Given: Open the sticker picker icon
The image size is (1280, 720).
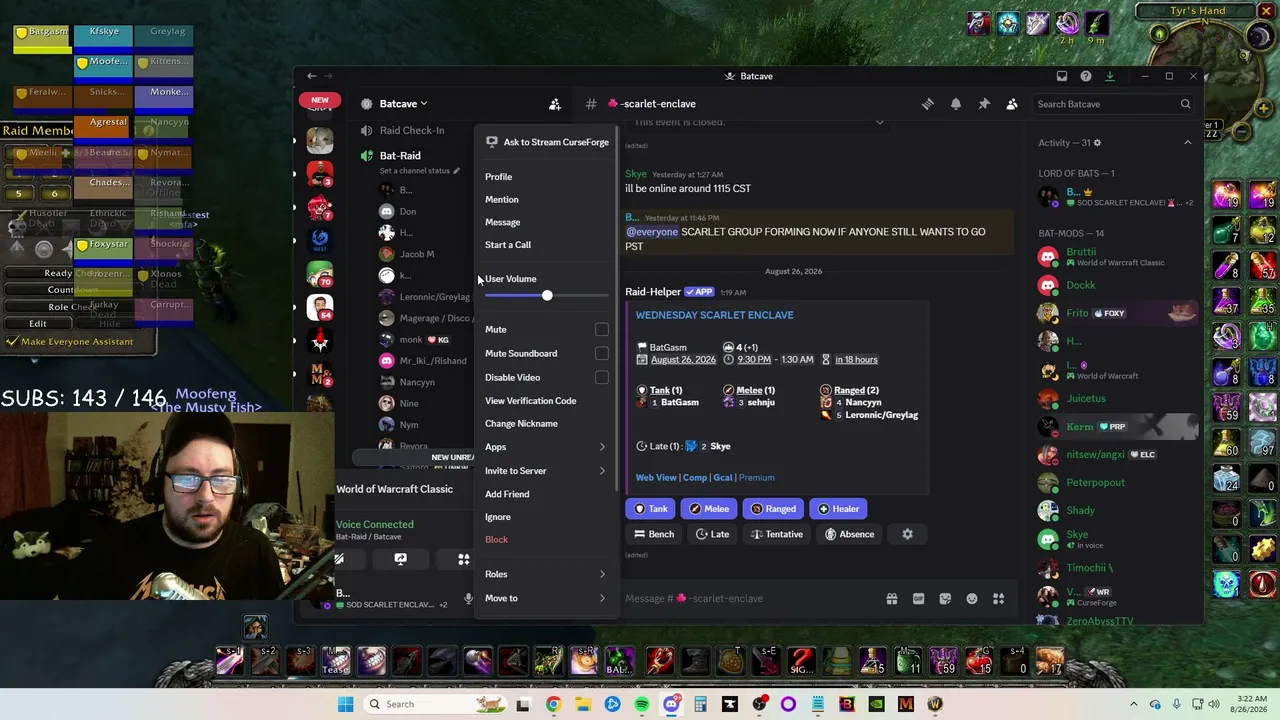Looking at the screenshot, I should [945, 599].
